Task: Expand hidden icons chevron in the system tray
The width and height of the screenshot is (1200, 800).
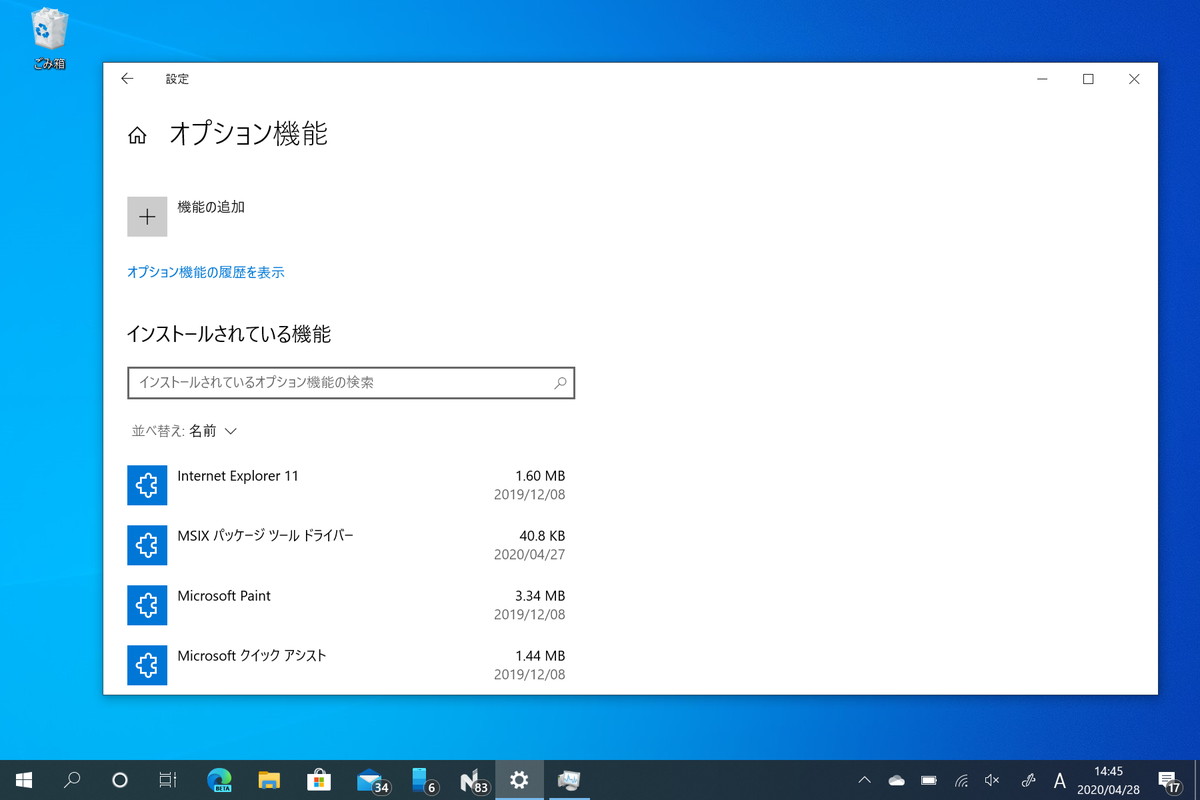Action: click(x=864, y=779)
